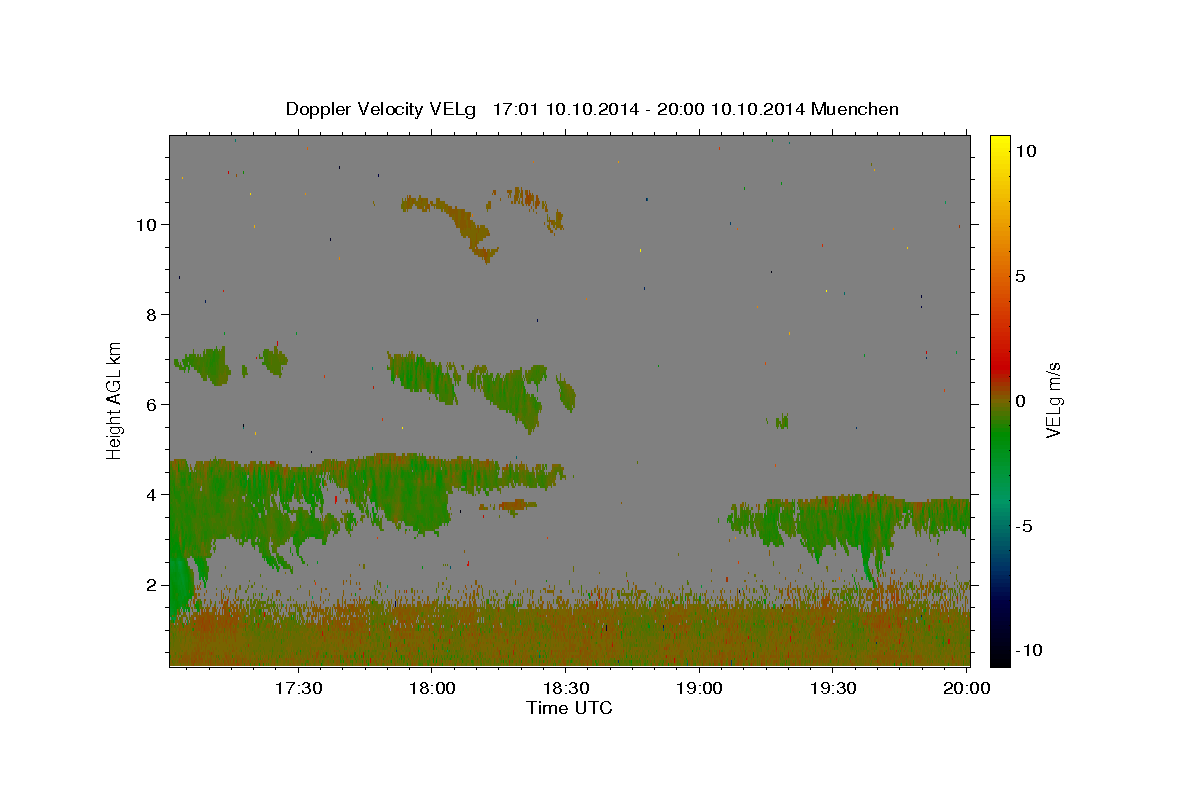Screen dimensions: 1200x800
Task: Click the height tick label 4
Action: (x=152, y=494)
